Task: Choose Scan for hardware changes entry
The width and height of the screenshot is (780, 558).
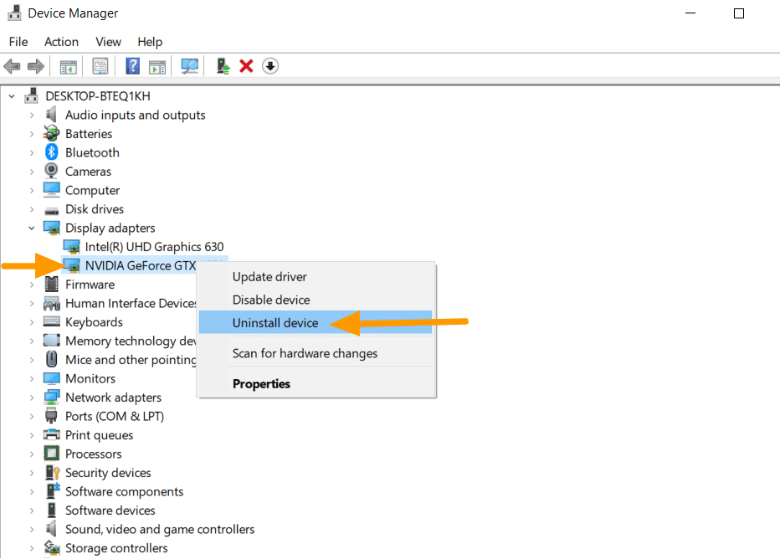Action: (317, 353)
